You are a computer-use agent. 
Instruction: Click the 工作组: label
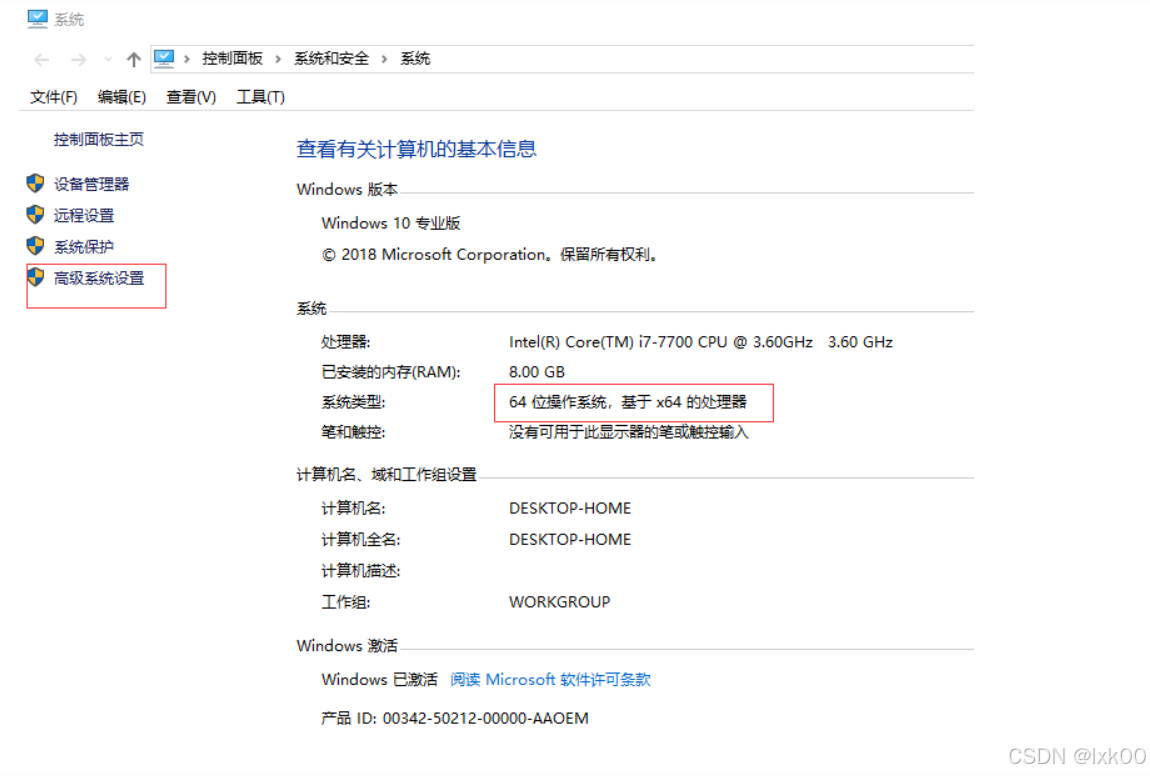click(x=346, y=603)
